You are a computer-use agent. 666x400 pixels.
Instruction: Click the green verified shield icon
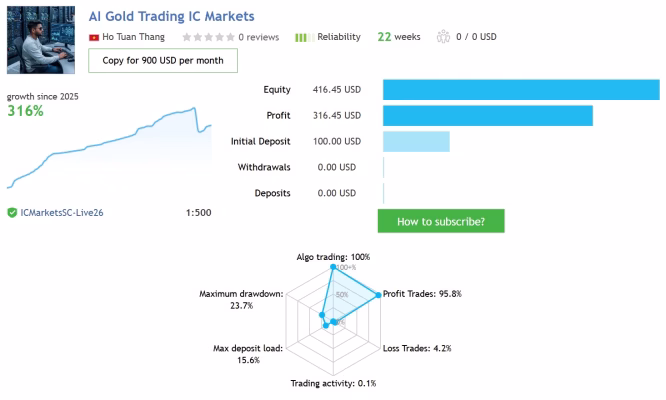click(12, 213)
